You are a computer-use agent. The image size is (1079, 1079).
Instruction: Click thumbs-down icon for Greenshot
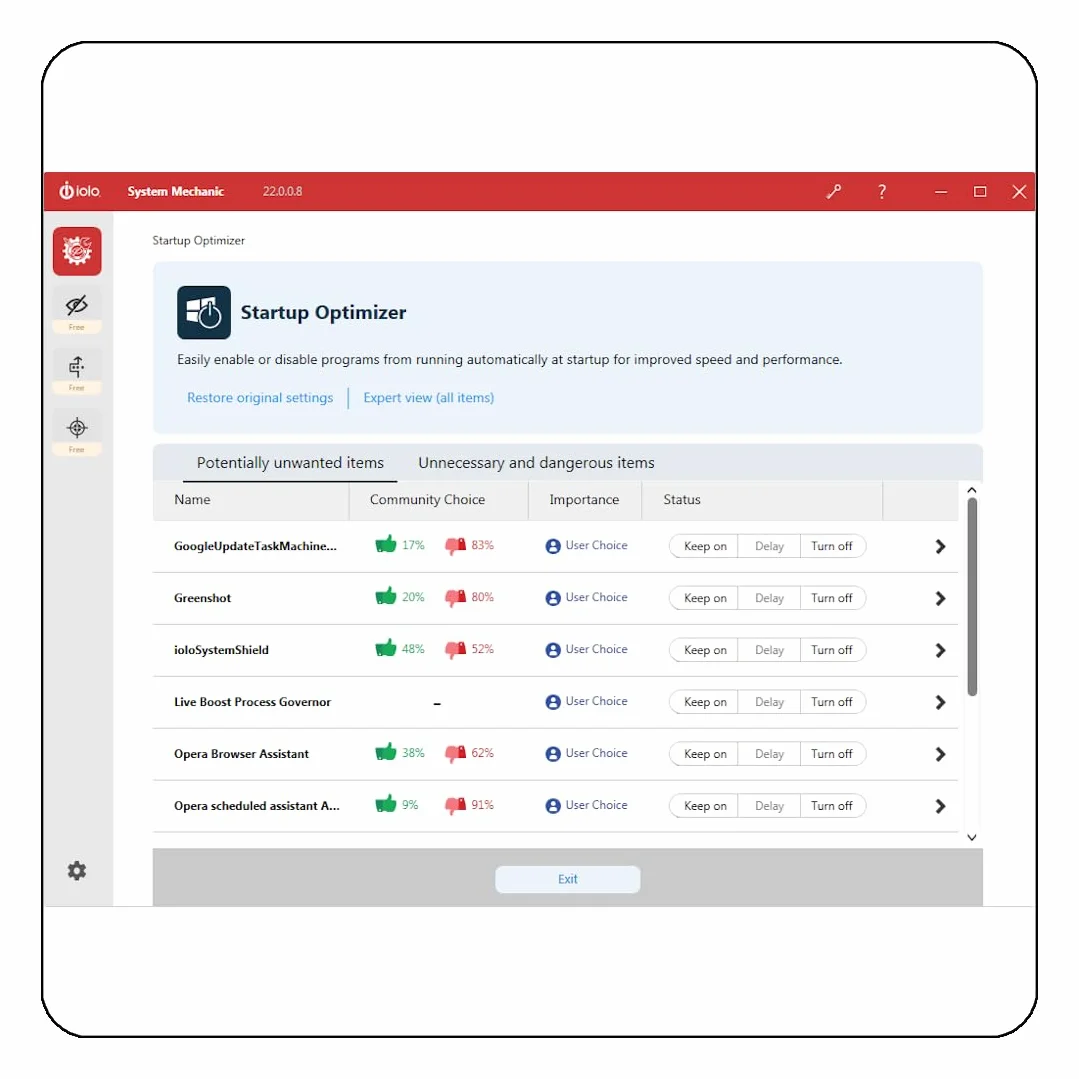coord(456,598)
